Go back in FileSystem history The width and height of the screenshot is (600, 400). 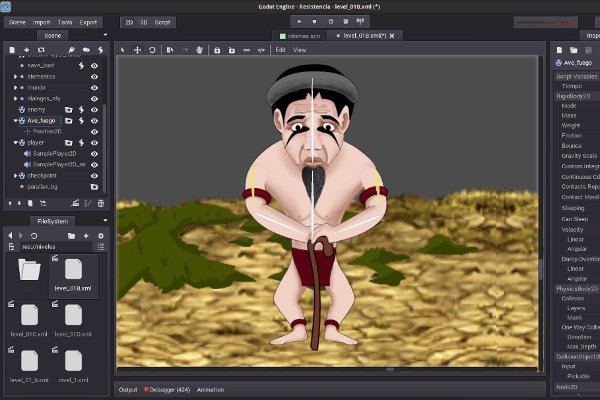(x=10, y=236)
